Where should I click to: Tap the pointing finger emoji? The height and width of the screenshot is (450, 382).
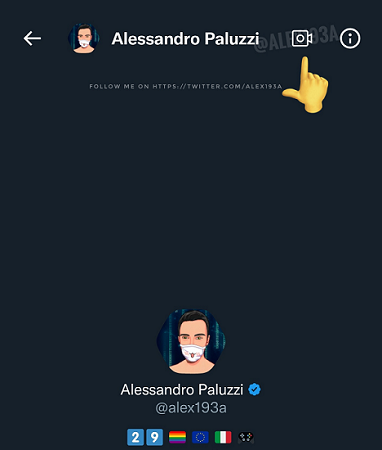pyautogui.click(x=305, y=85)
